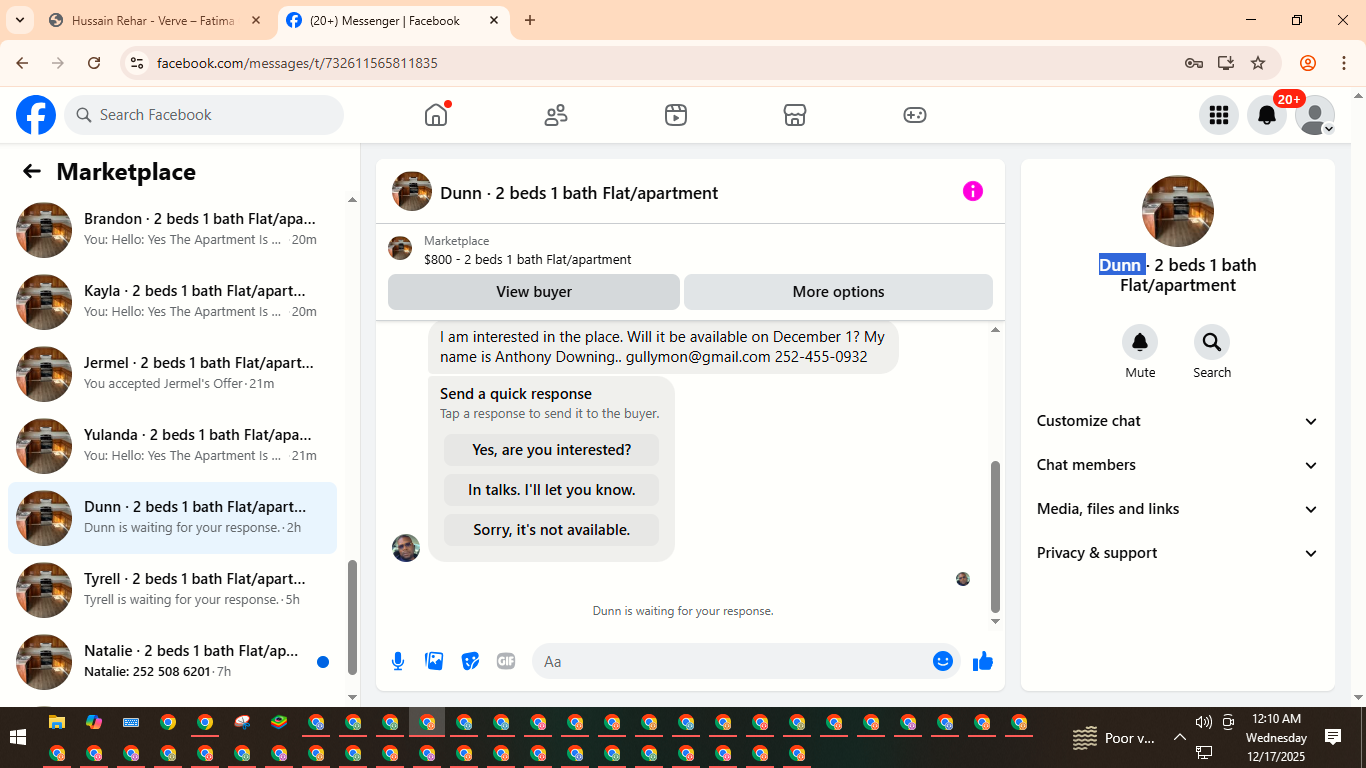The height and width of the screenshot is (768, 1366).
Task: Go back in browser history
Action: pyautogui.click(x=22, y=63)
